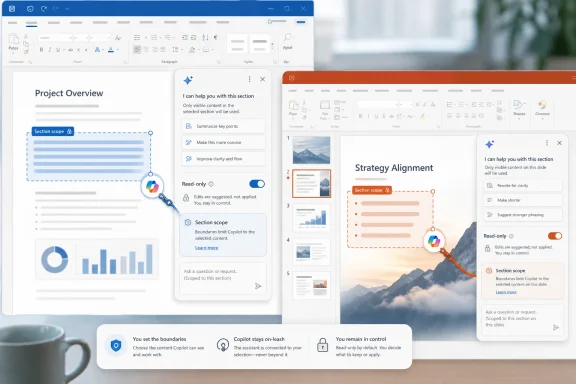Image resolution: width=576 pixels, height=384 pixels.
Task: Toggle Bold in the PowerPoint ribbon
Action: pyautogui.click(x=360, y=116)
